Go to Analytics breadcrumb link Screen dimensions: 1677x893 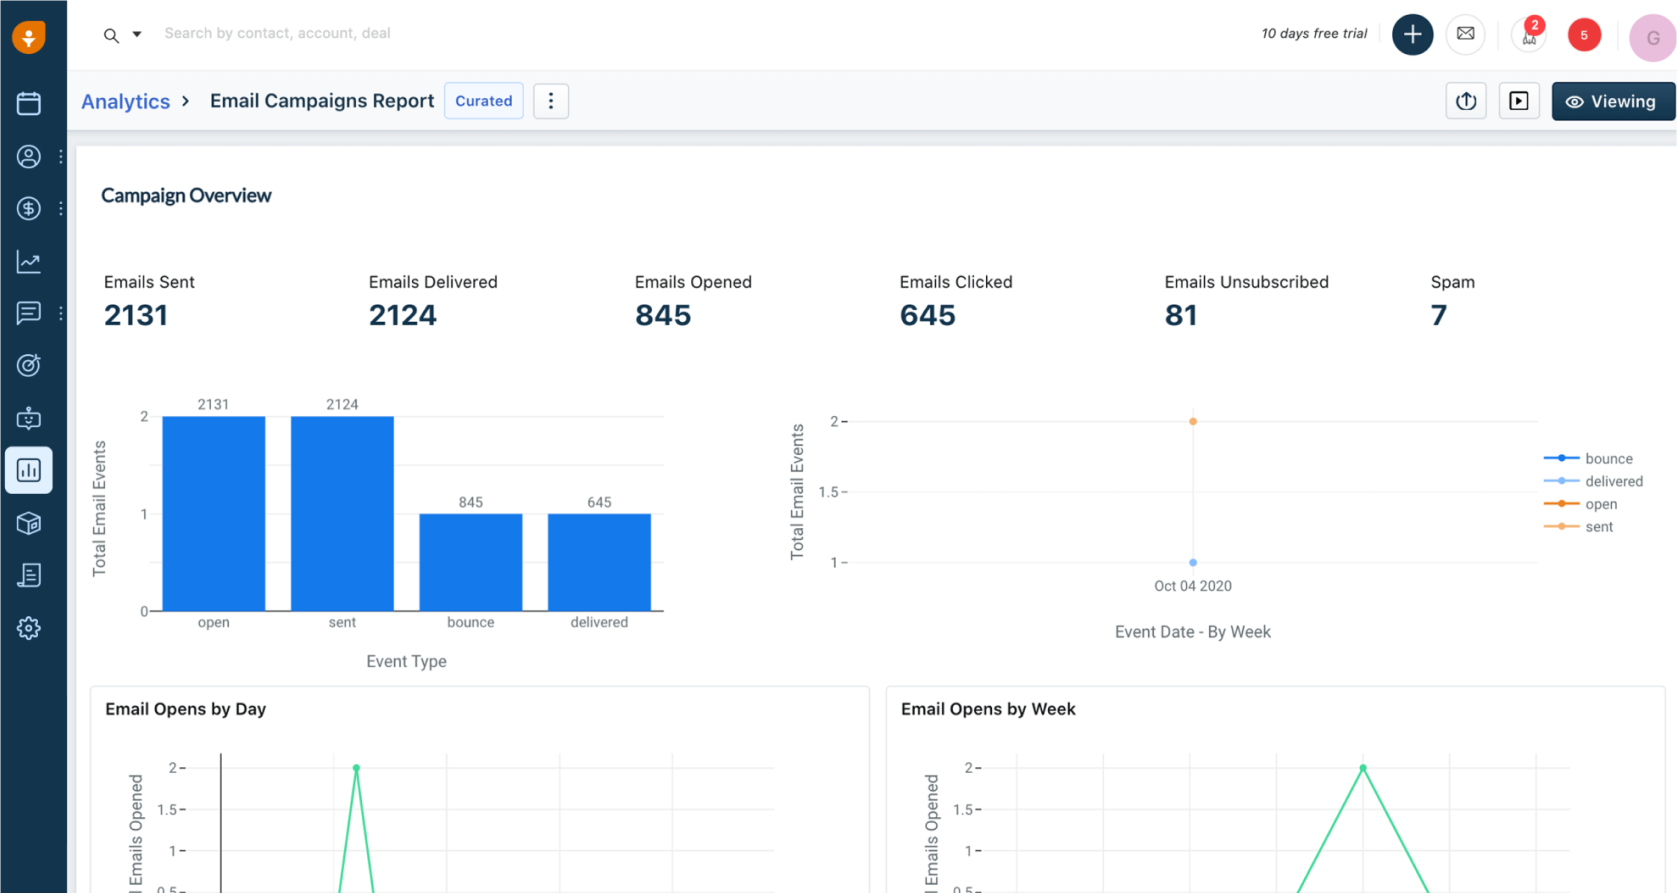126,101
